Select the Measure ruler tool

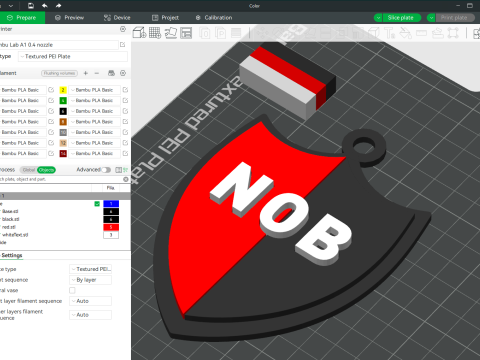tap(421, 33)
